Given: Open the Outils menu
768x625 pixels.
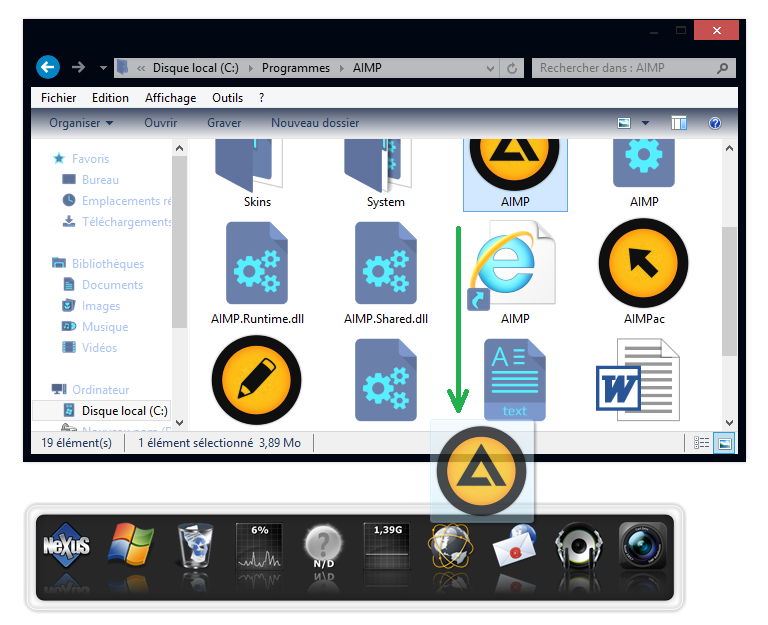Looking at the screenshot, I should point(227,97).
